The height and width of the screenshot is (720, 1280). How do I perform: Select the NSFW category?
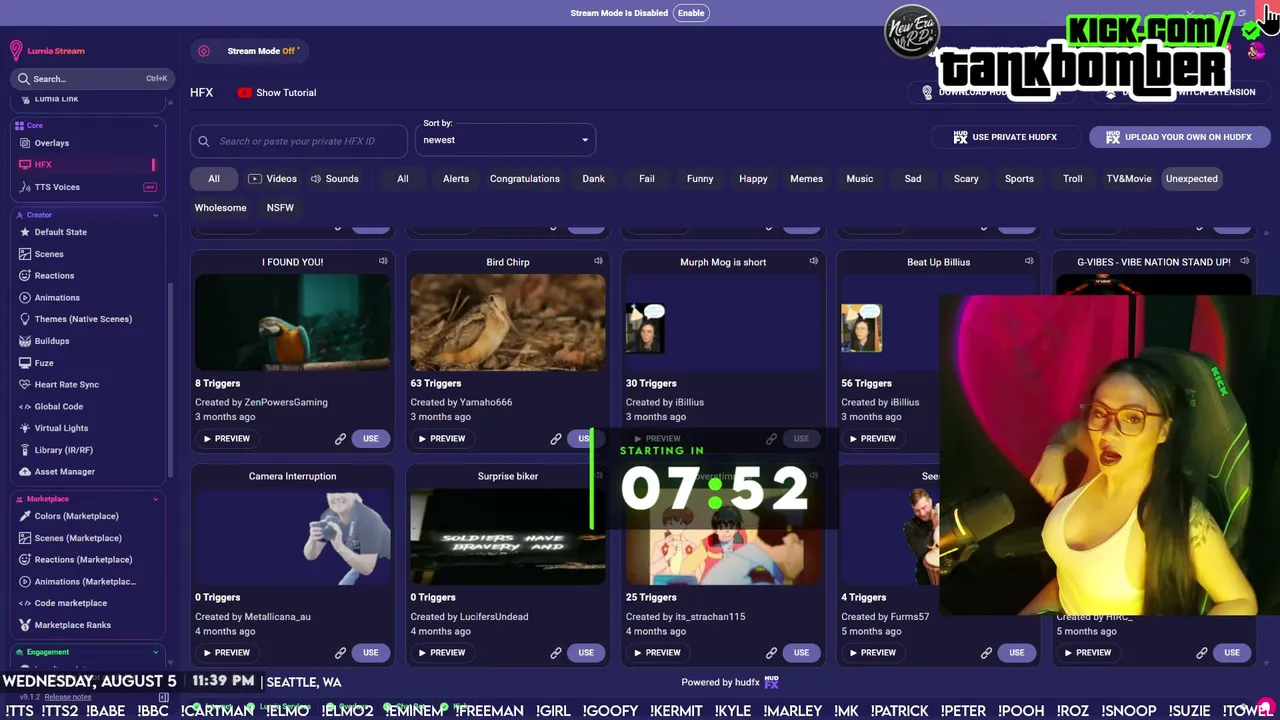pos(280,208)
